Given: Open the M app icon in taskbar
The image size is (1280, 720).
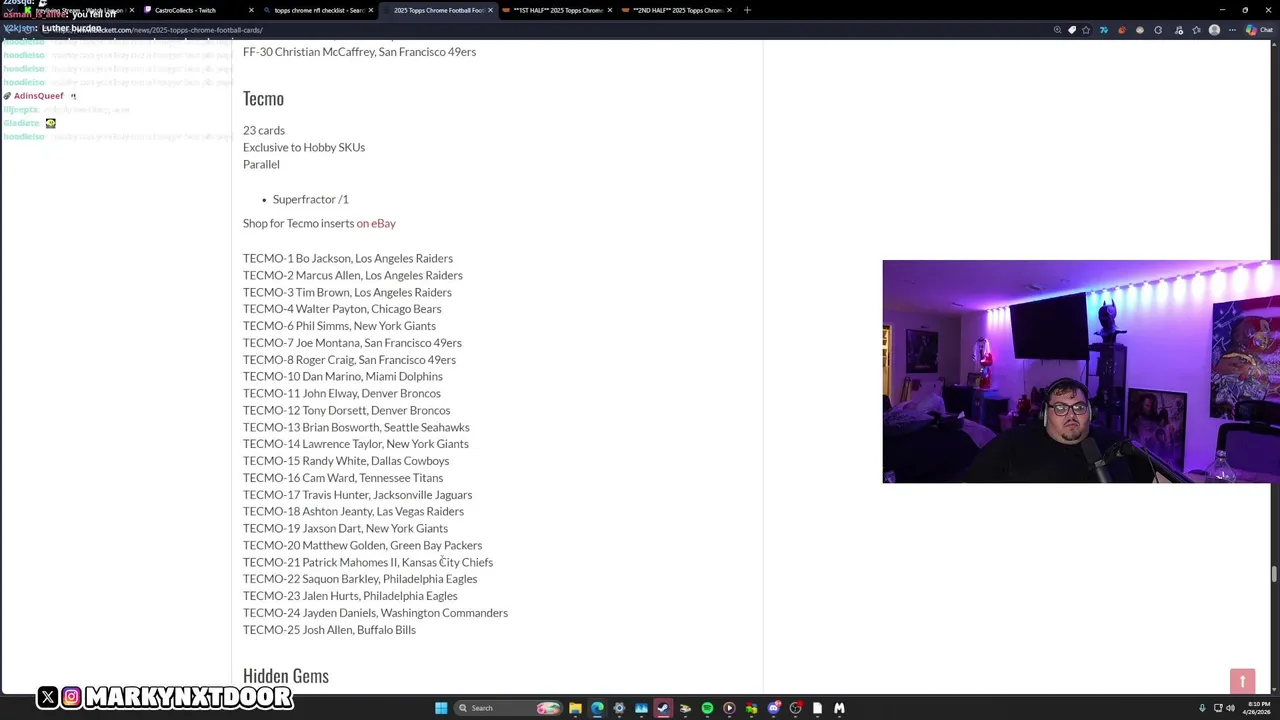Looking at the screenshot, I should [x=839, y=708].
